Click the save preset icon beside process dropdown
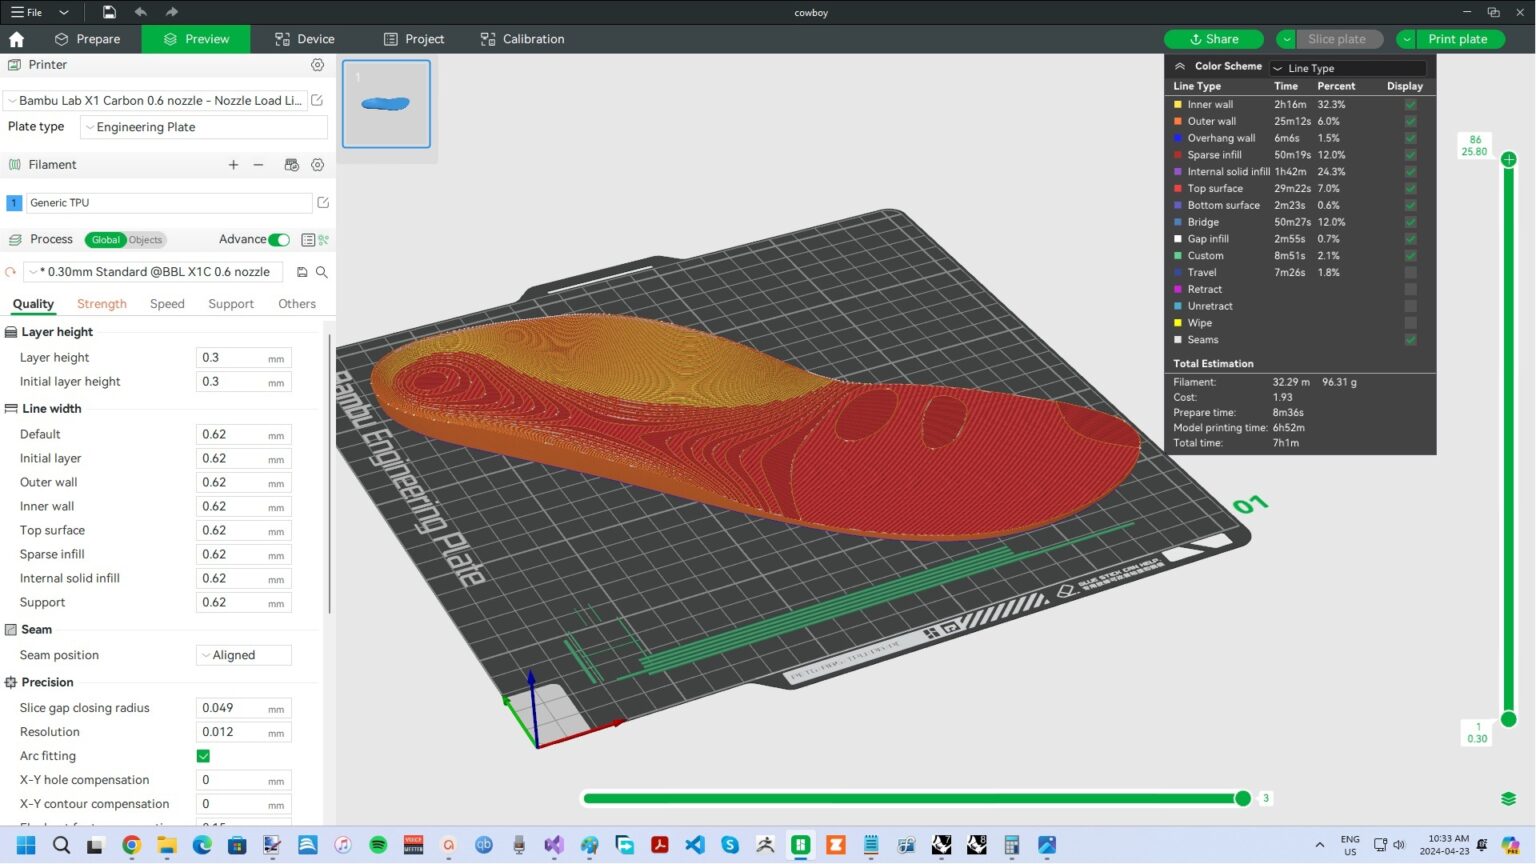1536x864 pixels. click(301, 271)
